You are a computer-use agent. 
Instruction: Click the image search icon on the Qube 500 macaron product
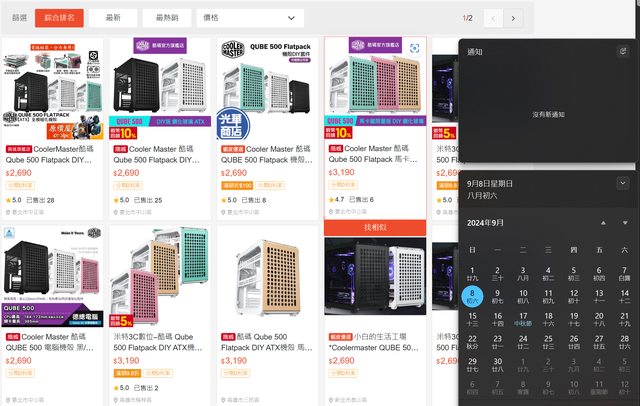pos(419,48)
